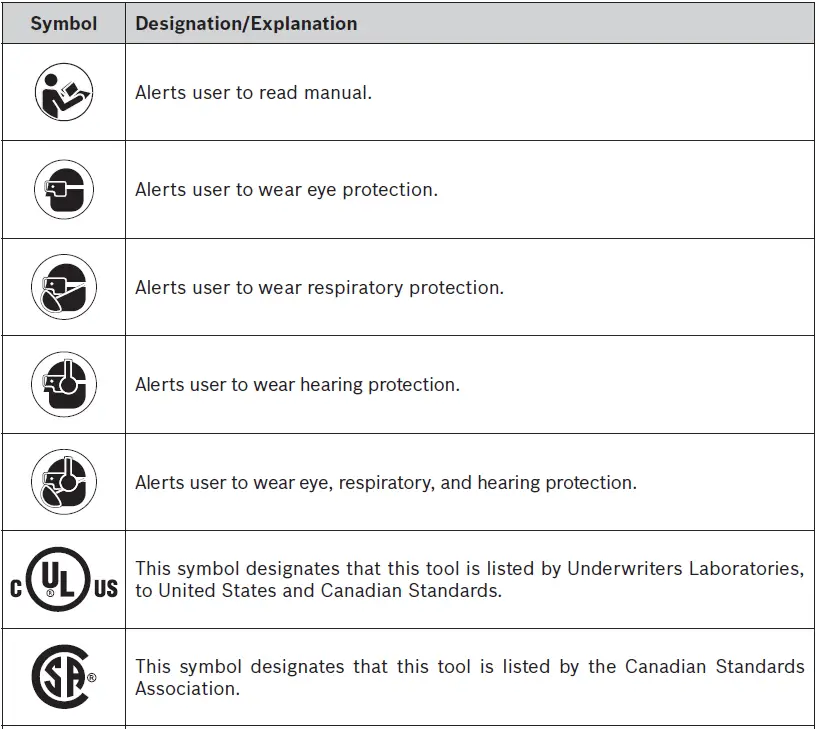Click the 'Symbol' column header

point(64,23)
